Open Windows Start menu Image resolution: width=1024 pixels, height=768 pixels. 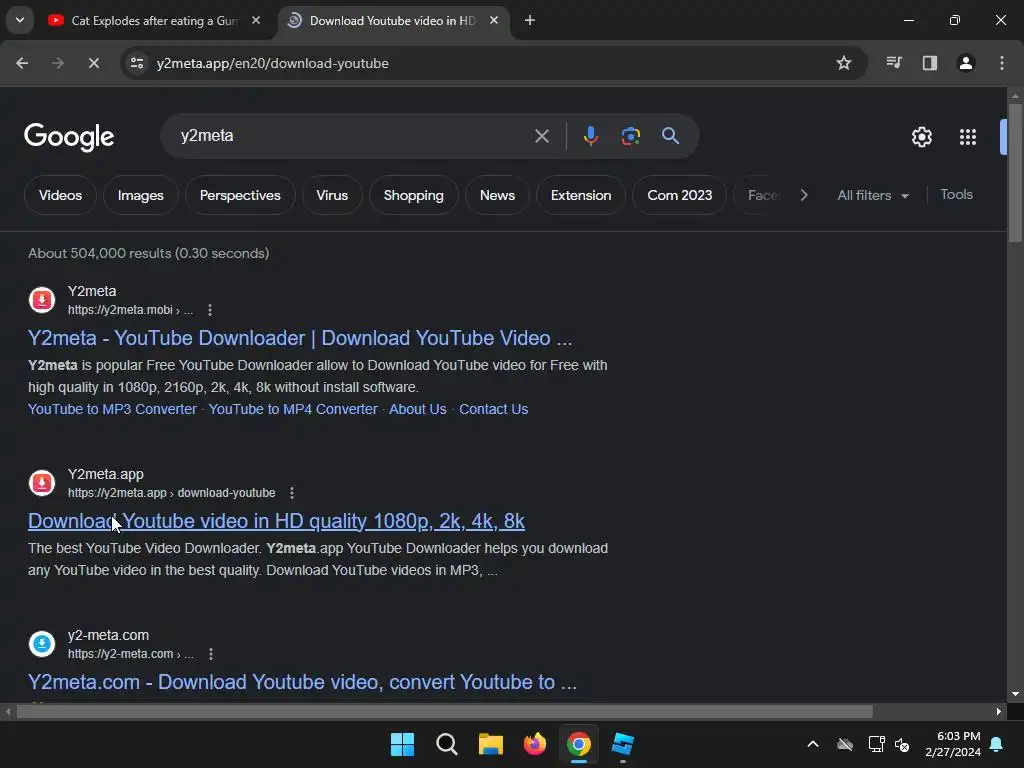(x=402, y=744)
